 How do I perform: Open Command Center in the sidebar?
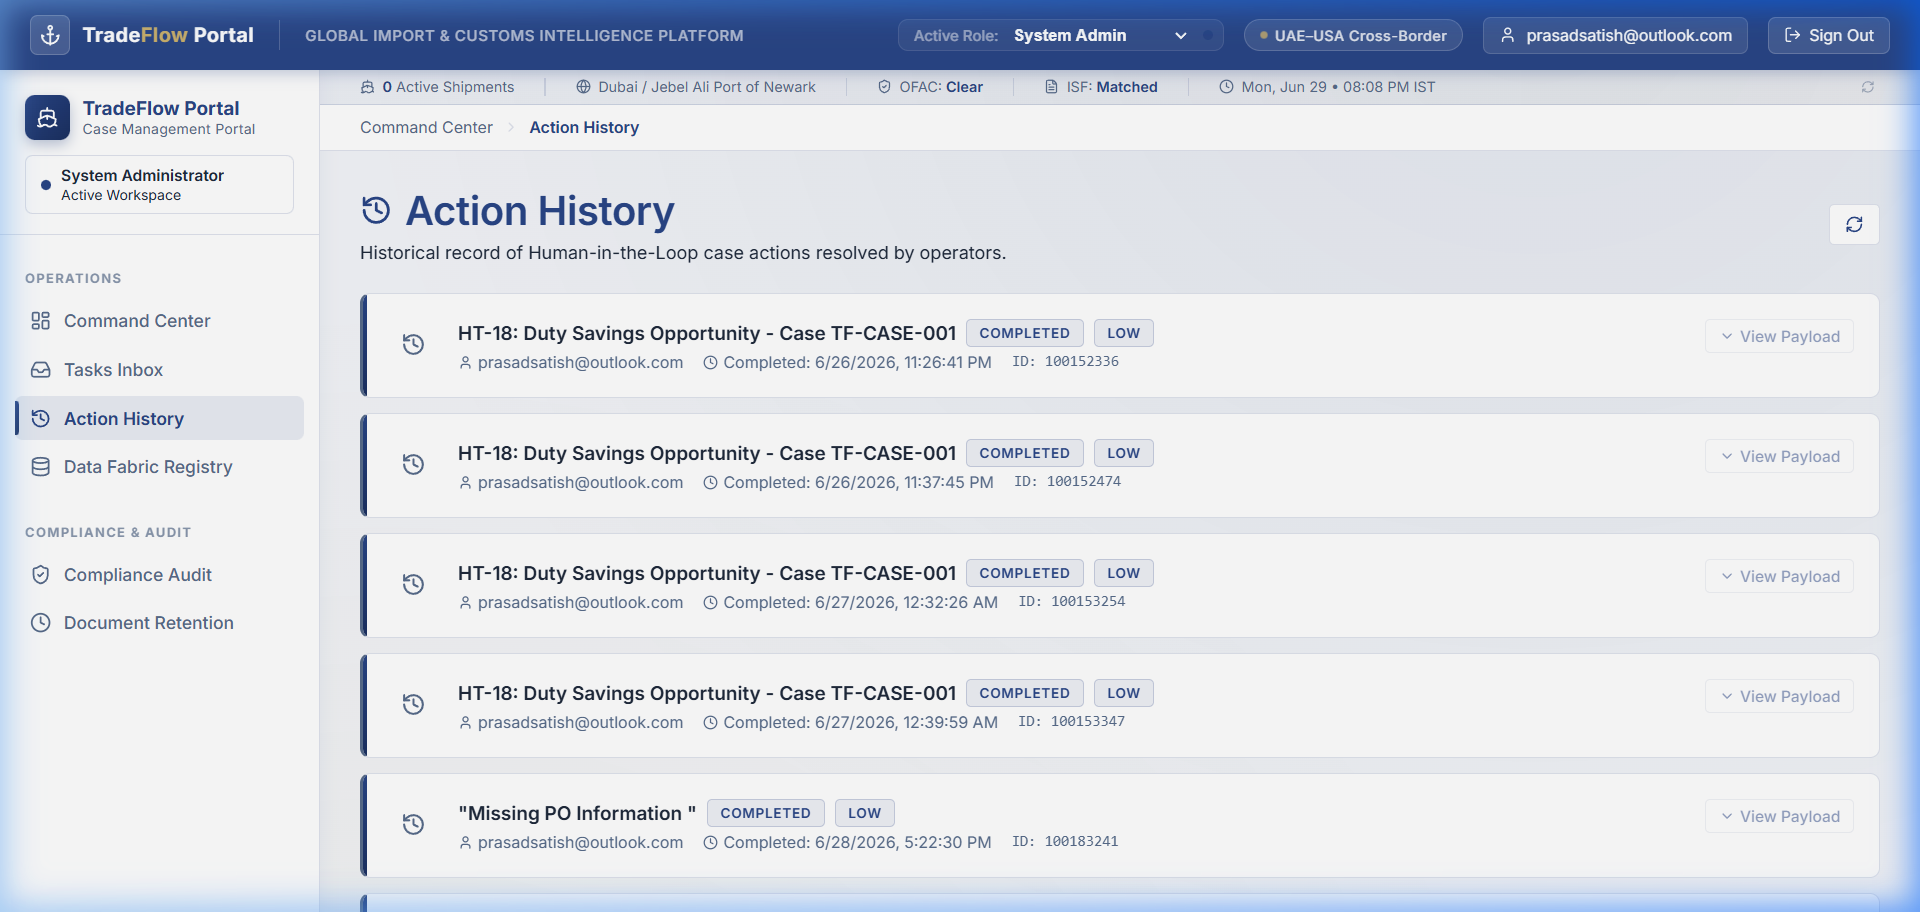[x=160, y=321]
